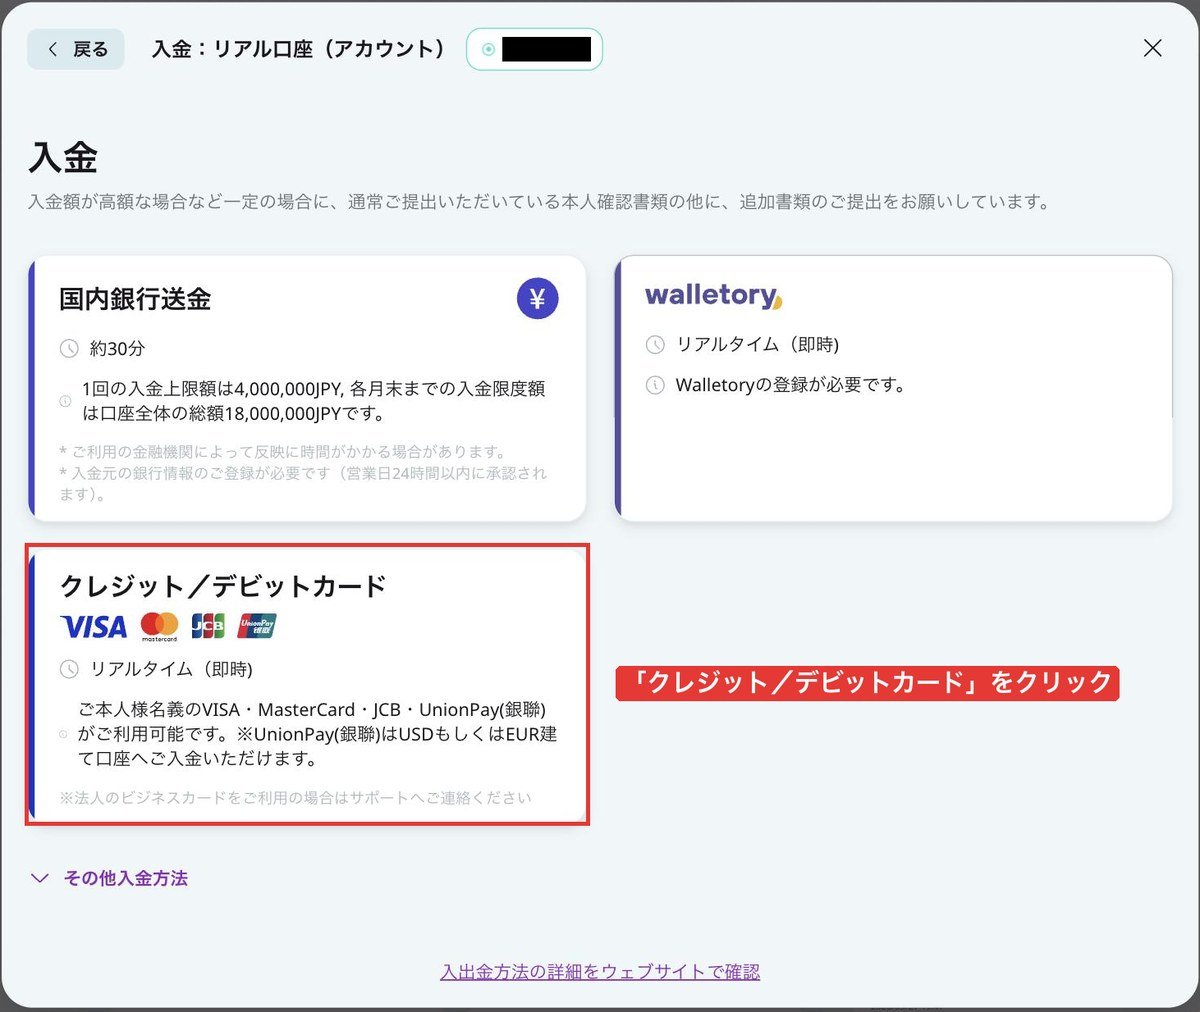Click clock icon in credit card panel

pyautogui.click(x=69, y=669)
